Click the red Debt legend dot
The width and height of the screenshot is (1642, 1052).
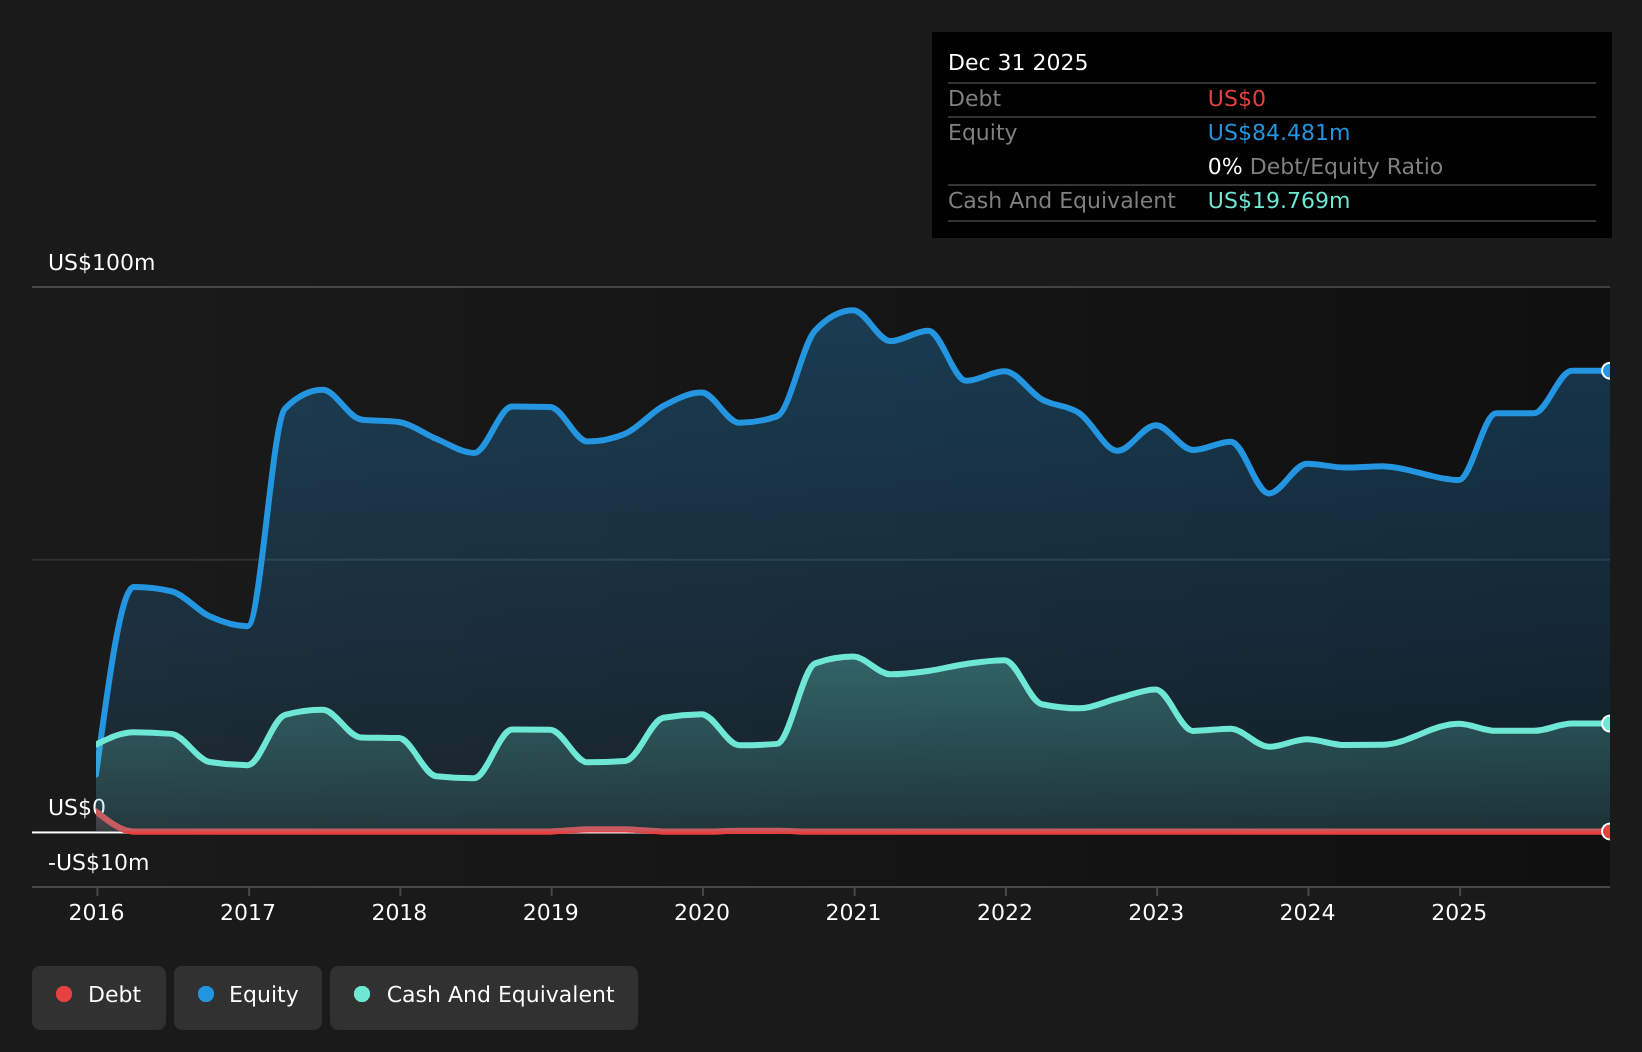click(64, 994)
